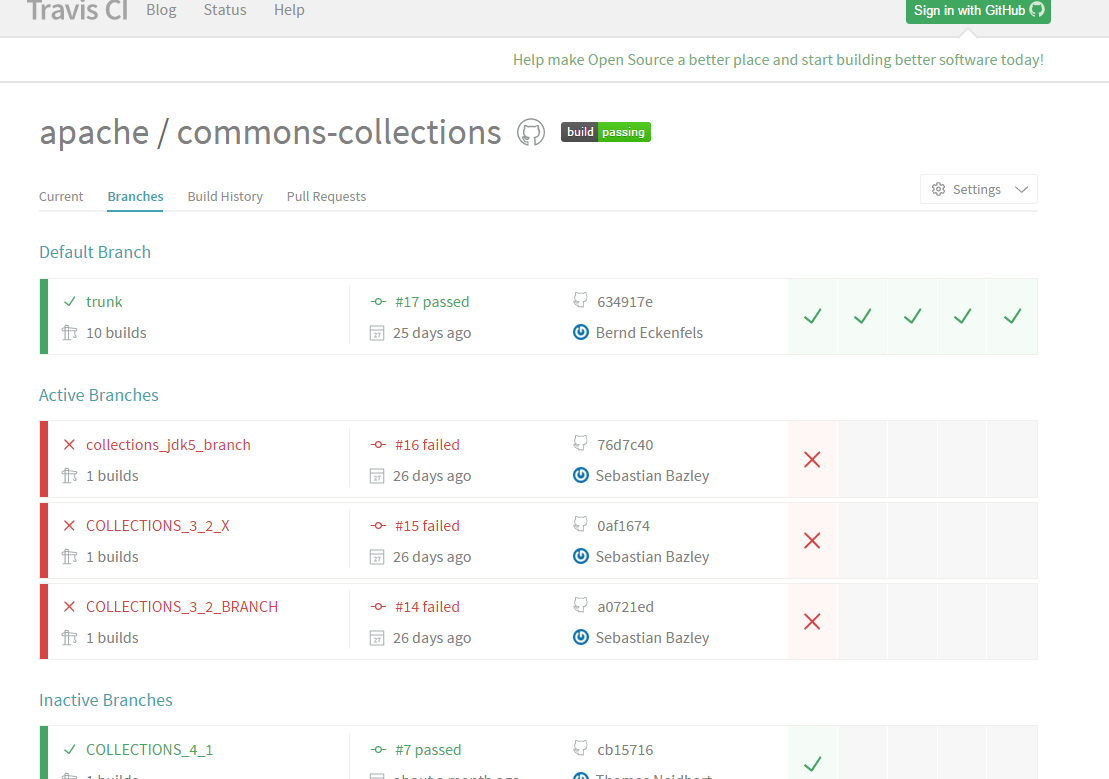Open commit 0af1674
Viewport: 1109px width, 779px height.
(x=623, y=526)
